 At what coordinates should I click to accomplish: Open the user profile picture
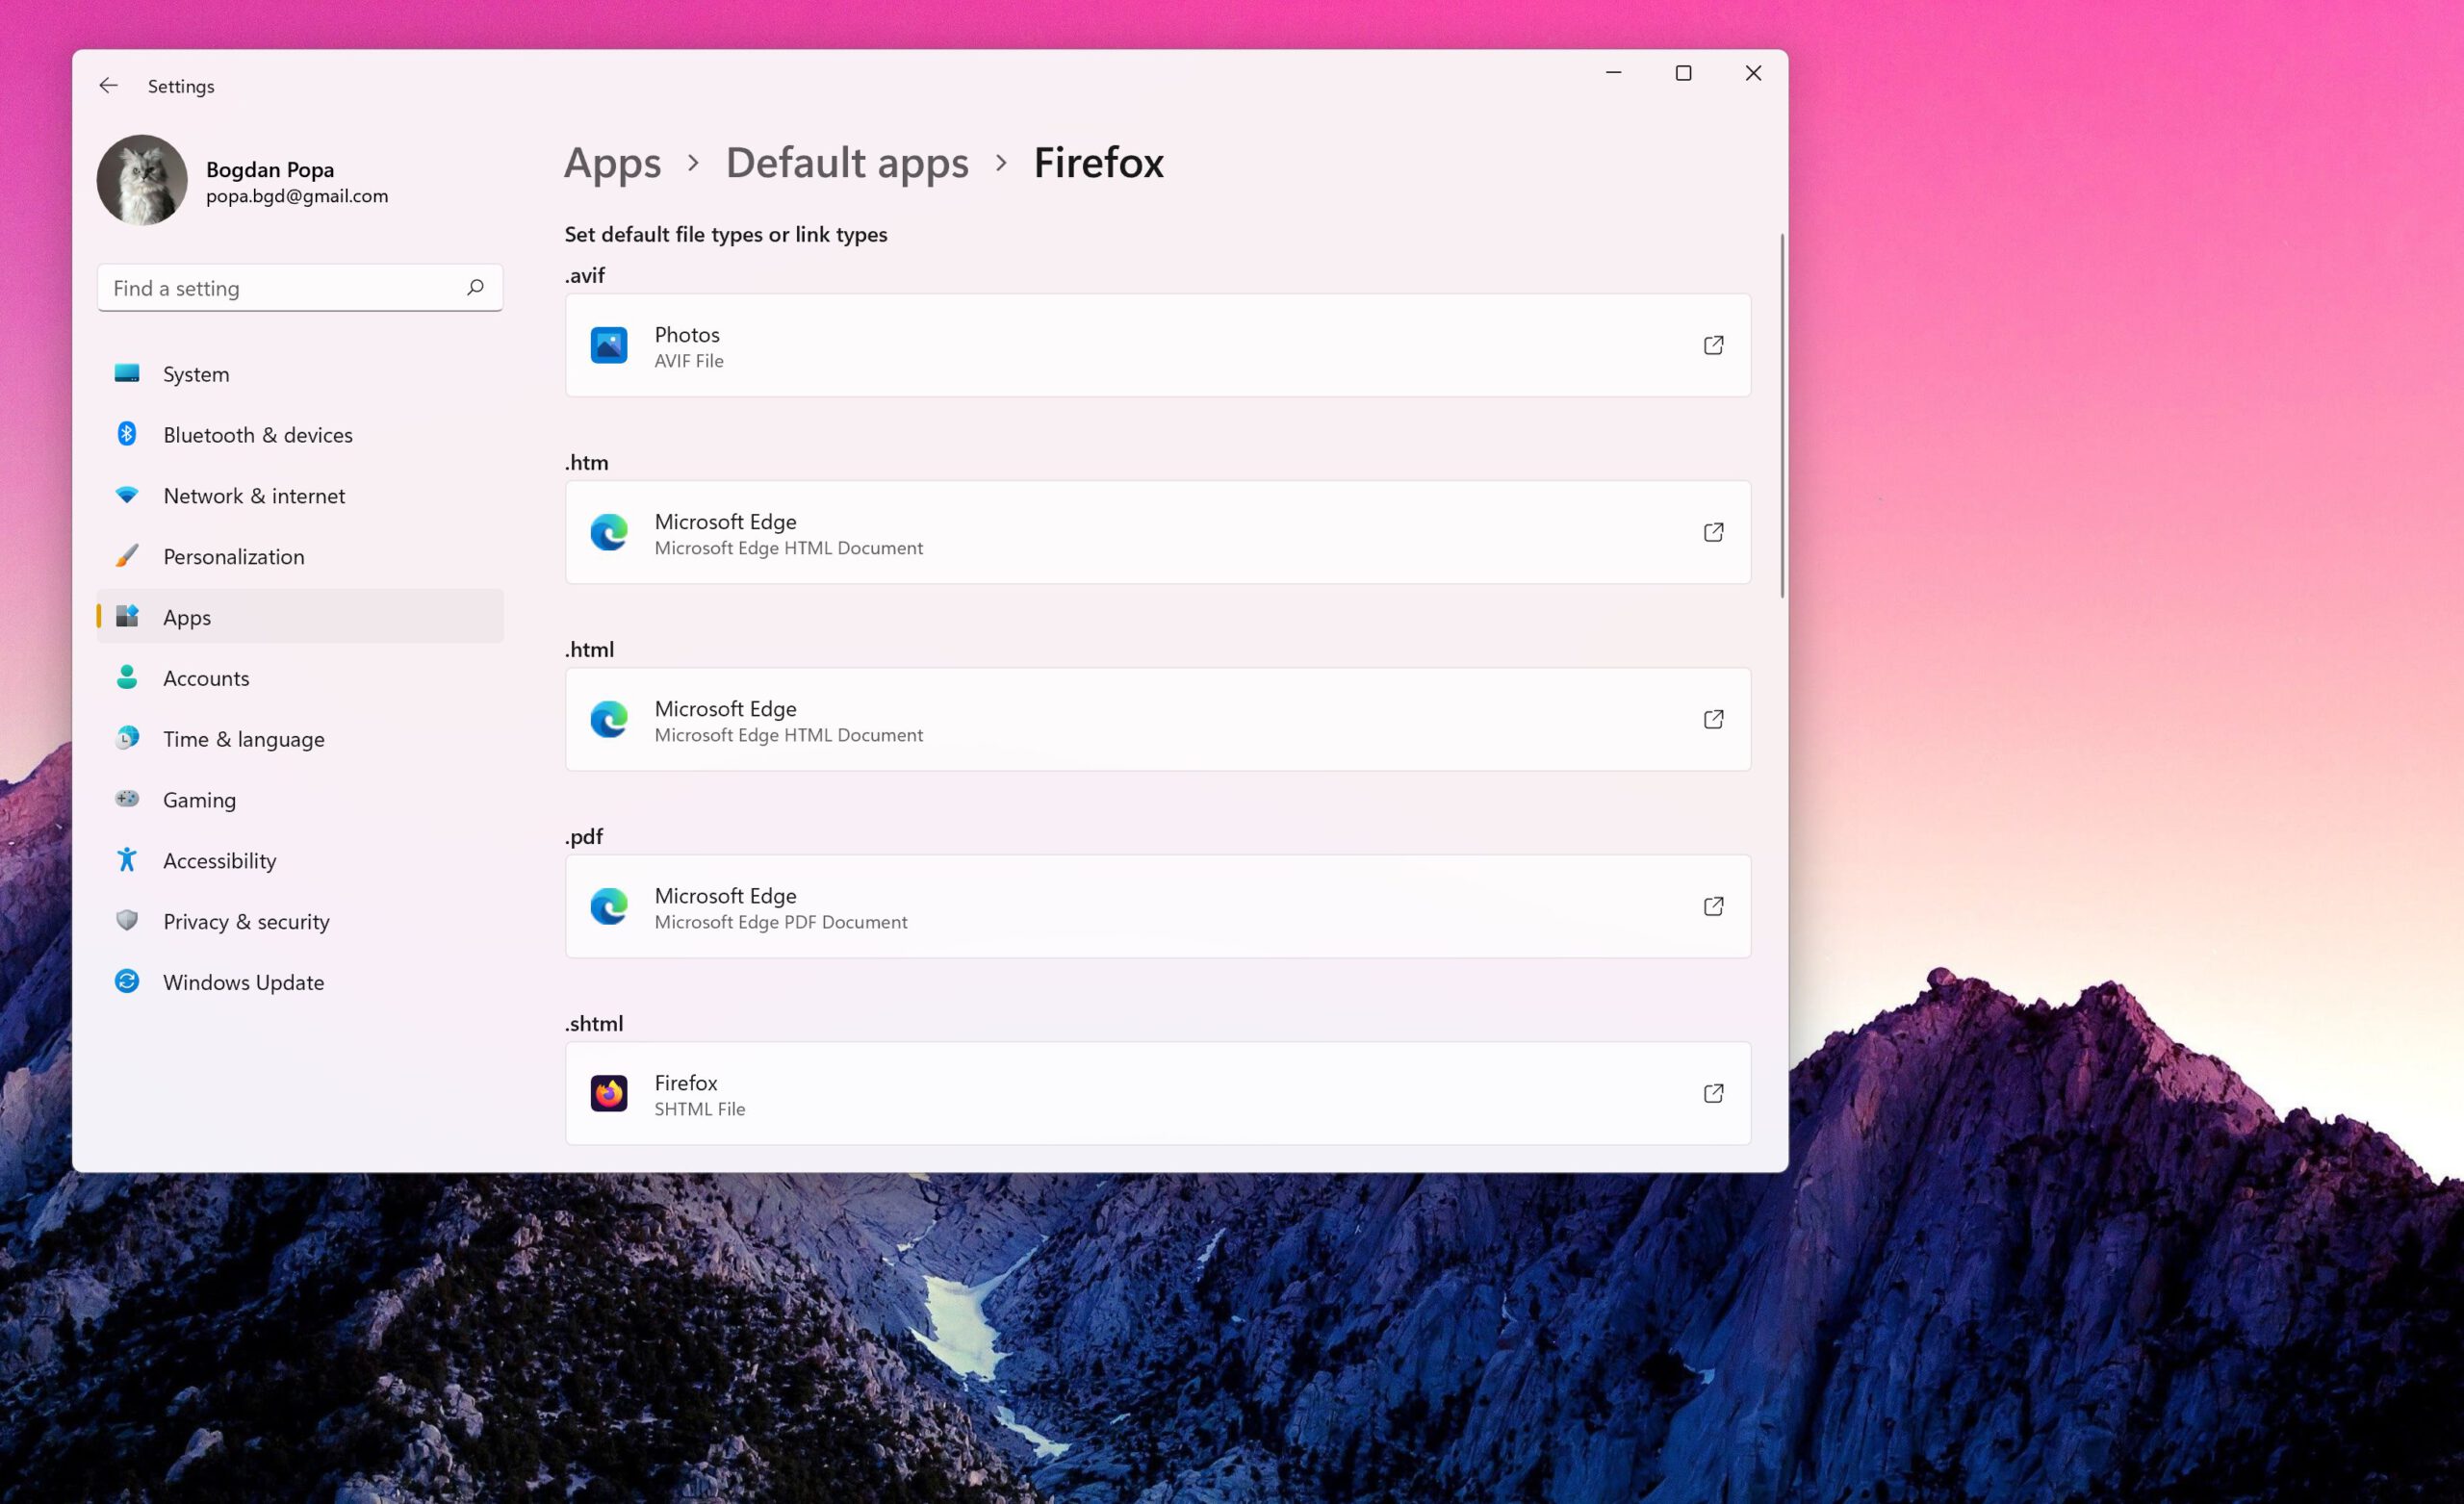(142, 180)
